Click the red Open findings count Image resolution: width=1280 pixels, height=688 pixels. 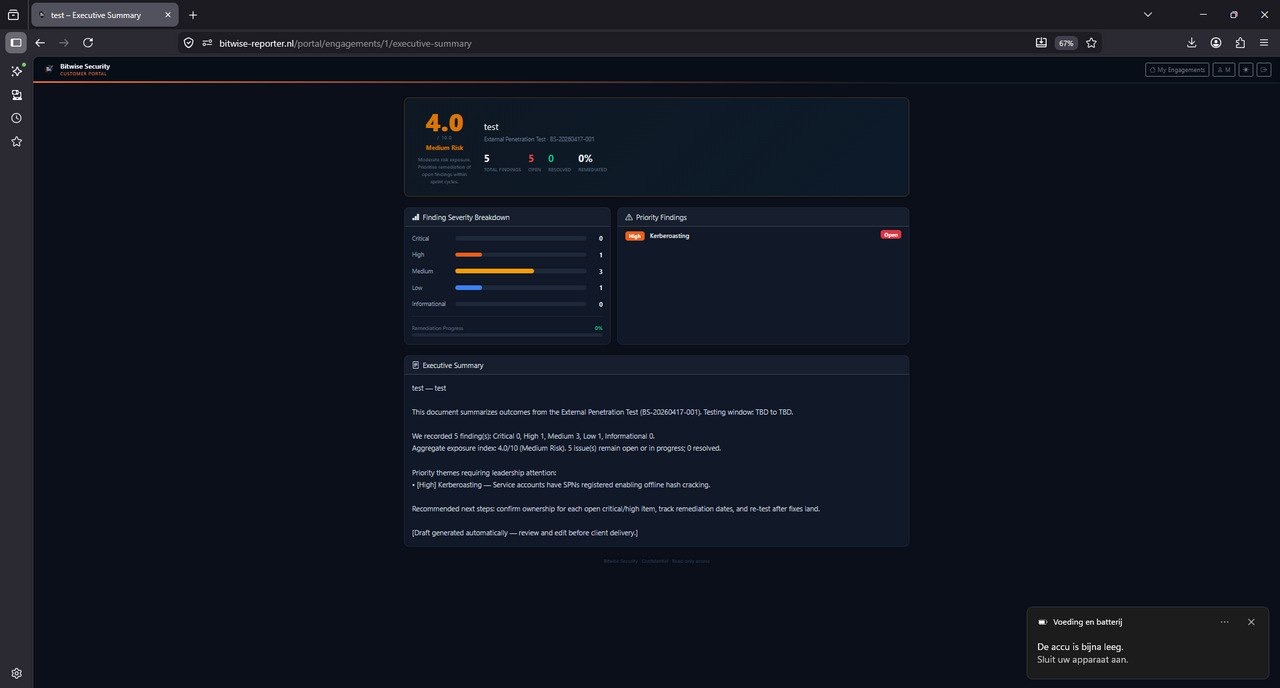coord(531,158)
